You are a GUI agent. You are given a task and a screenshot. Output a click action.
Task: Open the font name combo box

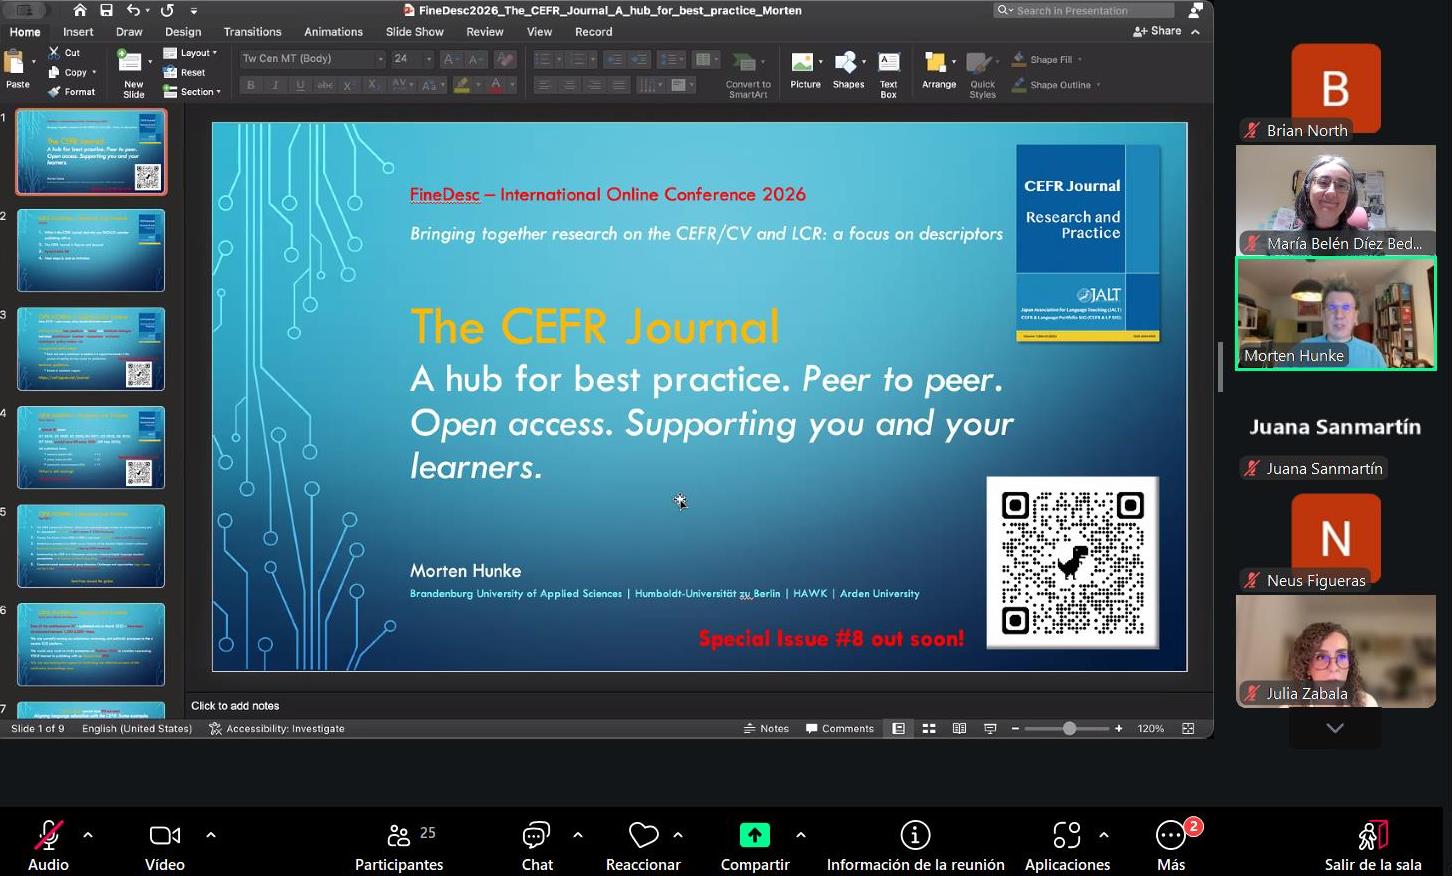[312, 59]
